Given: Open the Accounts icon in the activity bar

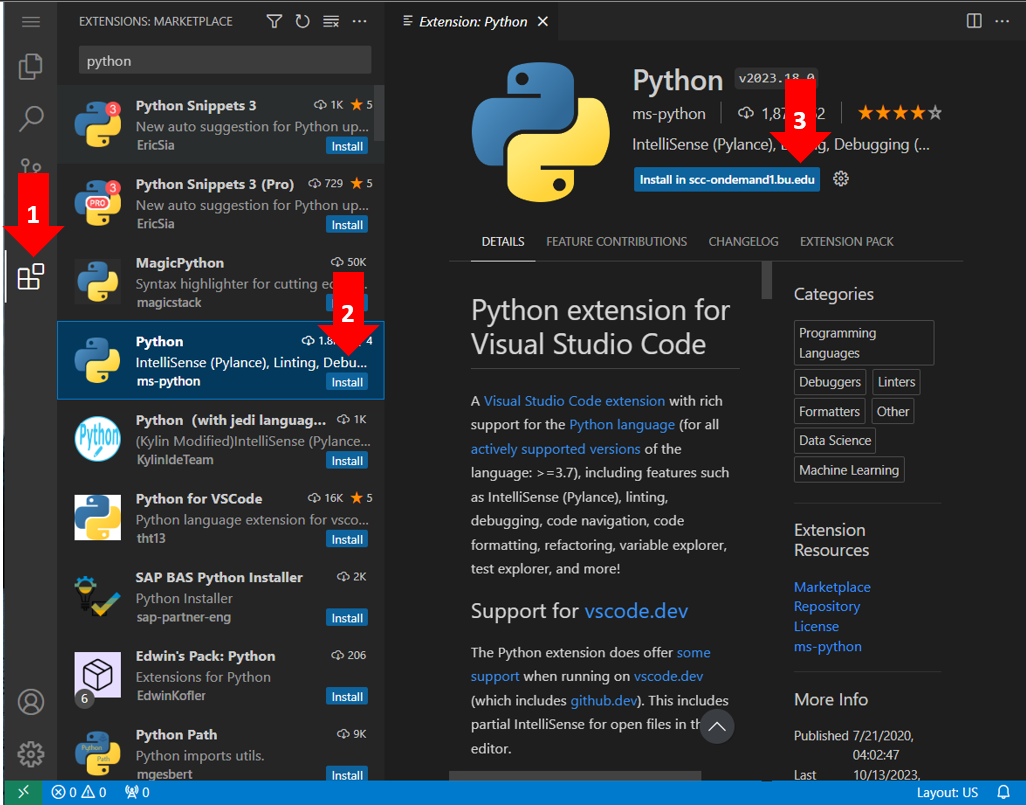Looking at the screenshot, I should [30, 702].
